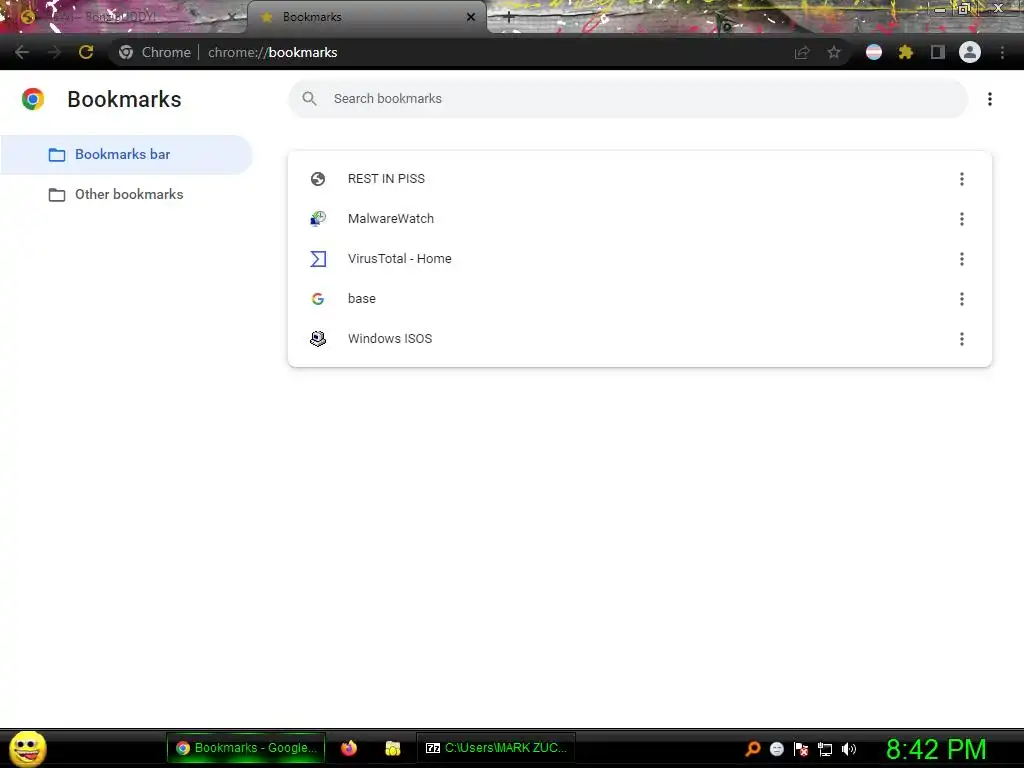This screenshot has width=1024, height=768.
Task: Click the Chrome logo beside Bookmarks heading
Action: [33, 99]
